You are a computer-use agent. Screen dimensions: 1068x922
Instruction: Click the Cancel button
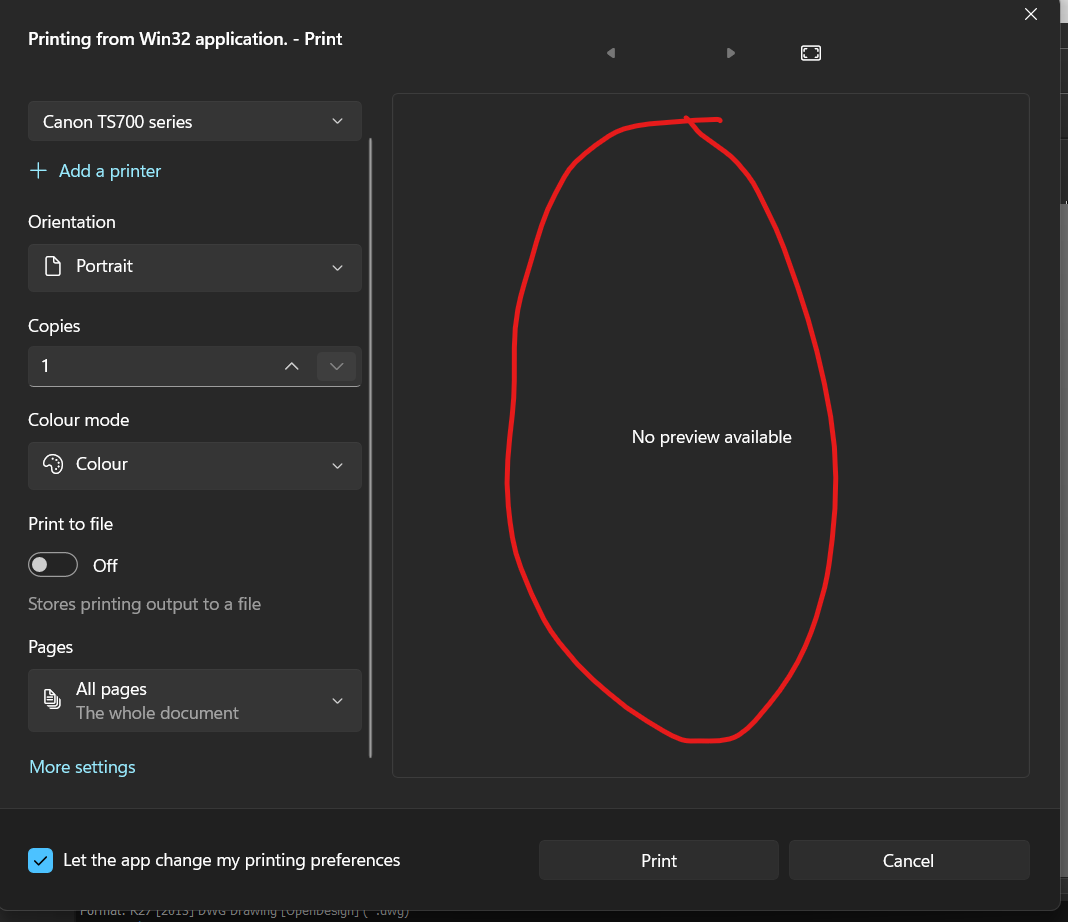pyautogui.click(x=908, y=860)
